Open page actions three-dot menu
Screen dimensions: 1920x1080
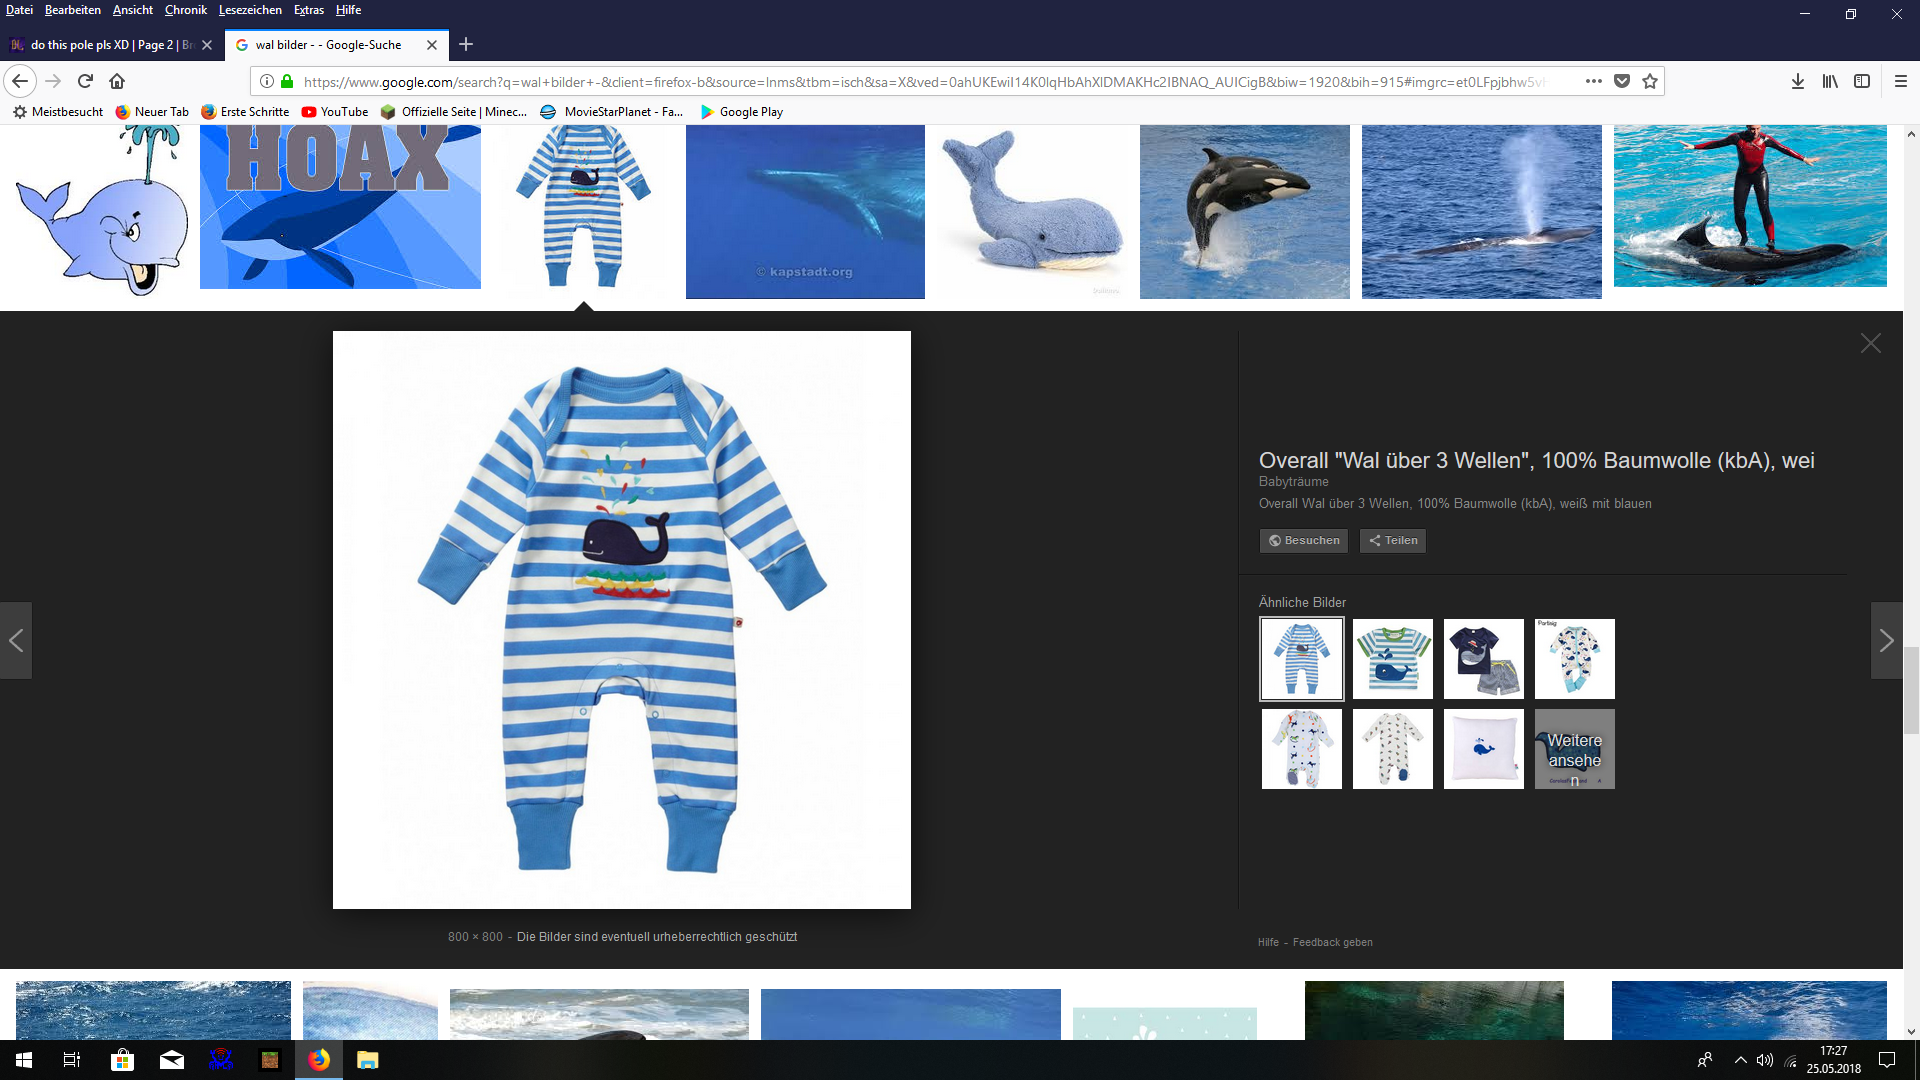point(1594,81)
